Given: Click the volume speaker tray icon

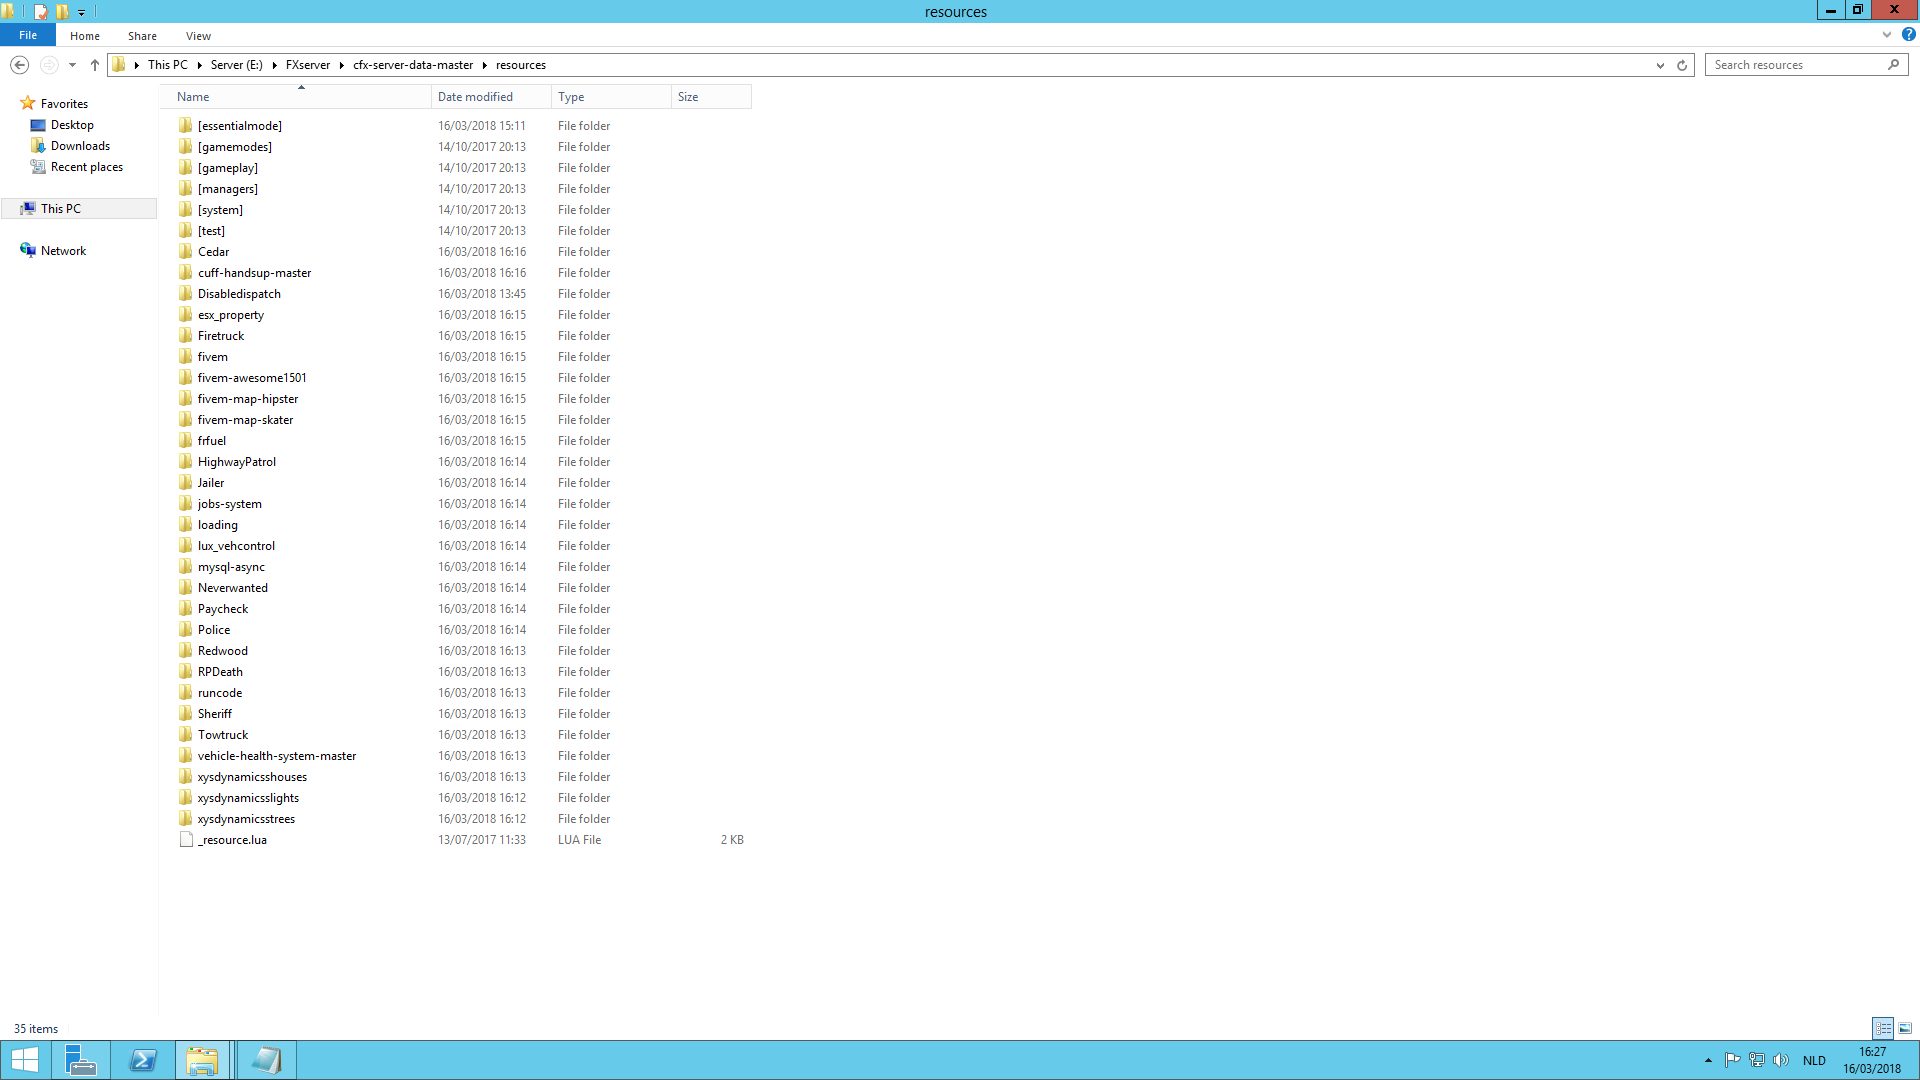Looking at the screenshot, I should 1780,1060.
